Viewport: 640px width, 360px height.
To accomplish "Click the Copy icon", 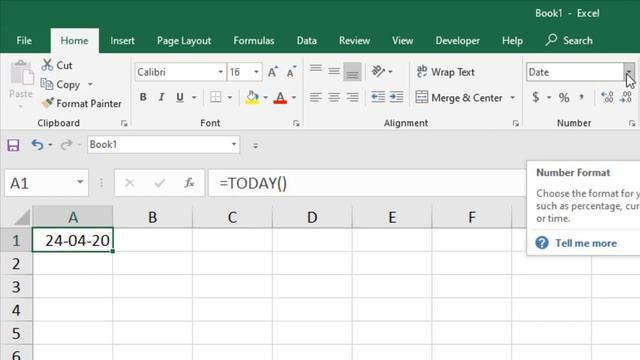I will pyautogui.click(x=47, y=84).
